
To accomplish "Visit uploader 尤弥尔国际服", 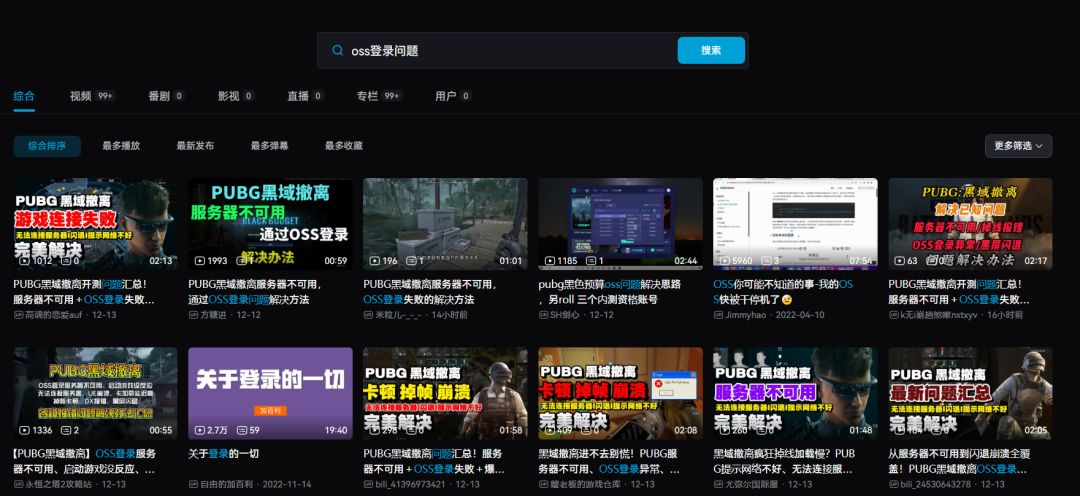I will 753,484.
